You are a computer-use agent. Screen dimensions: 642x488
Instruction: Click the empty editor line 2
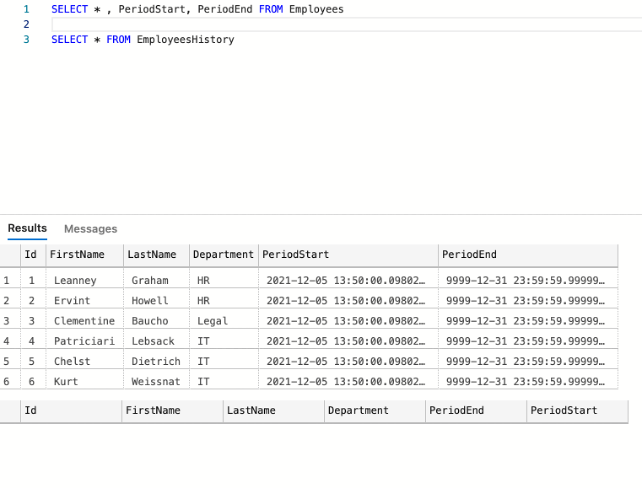click(346, 25)
